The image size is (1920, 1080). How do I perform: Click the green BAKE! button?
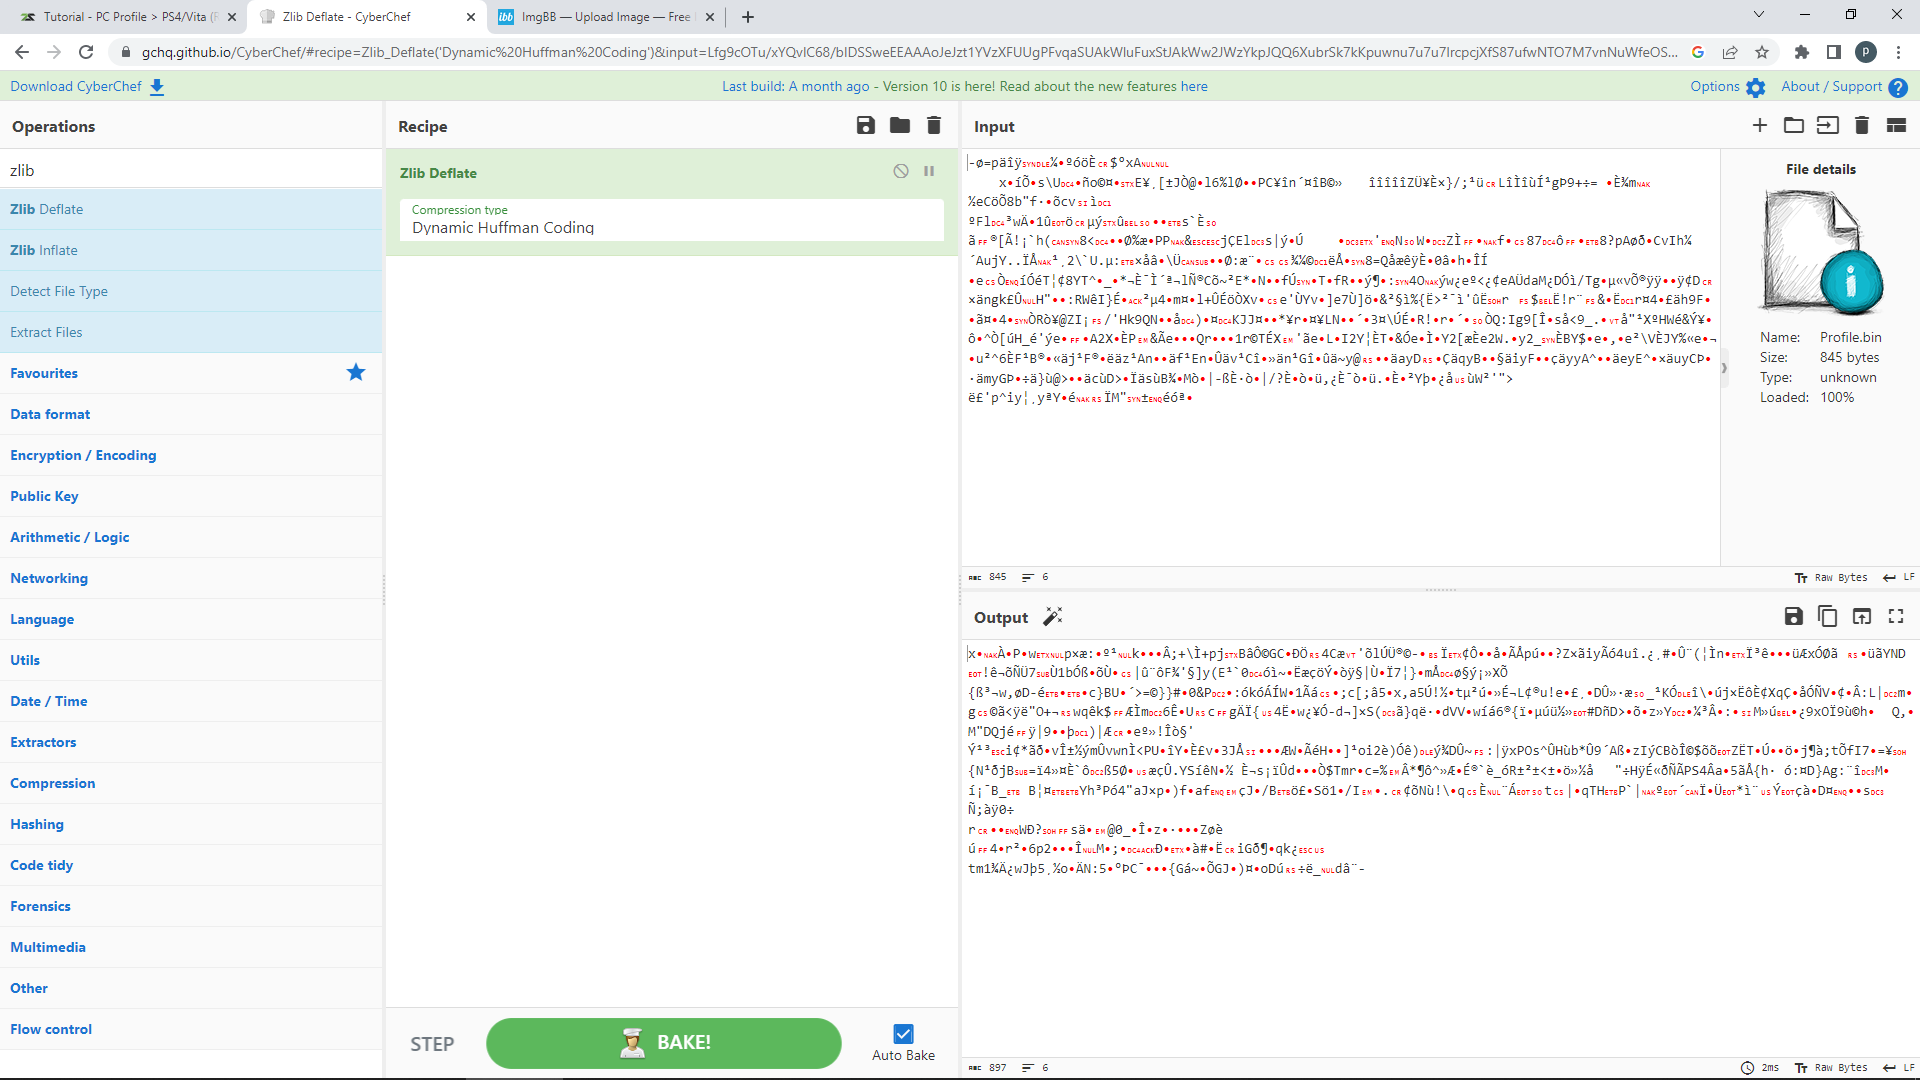pos(664,1043)
